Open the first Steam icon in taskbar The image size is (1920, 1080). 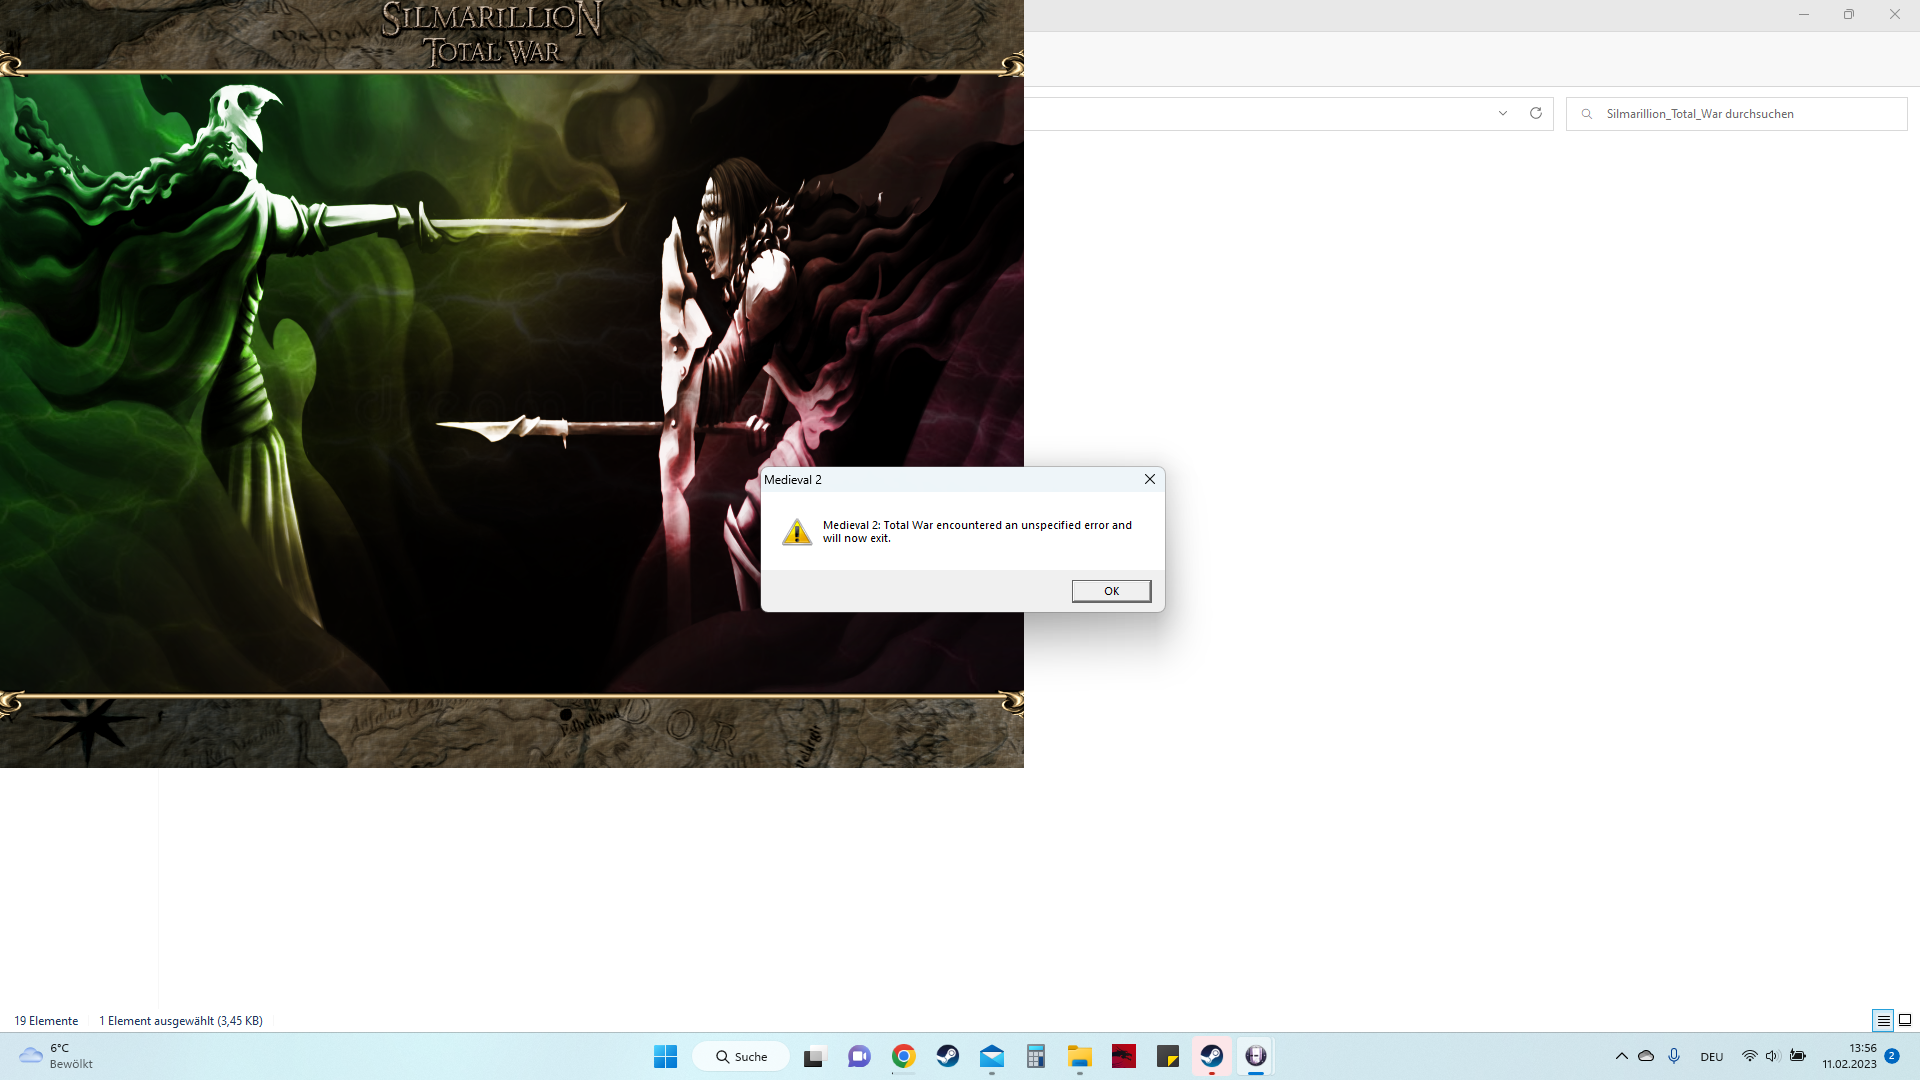947,1056
